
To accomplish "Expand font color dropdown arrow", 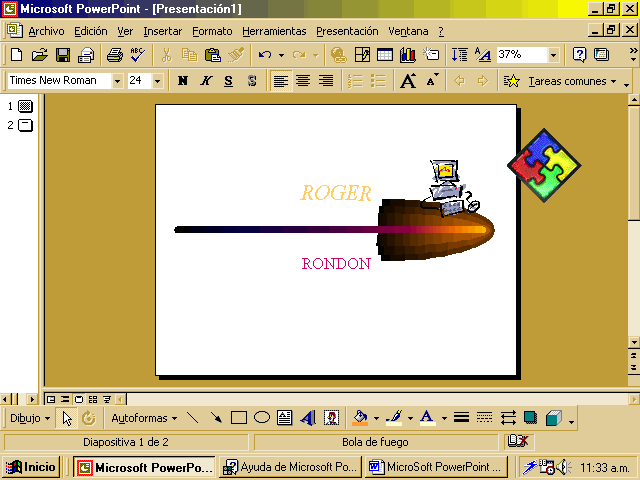I will (444, 418).
